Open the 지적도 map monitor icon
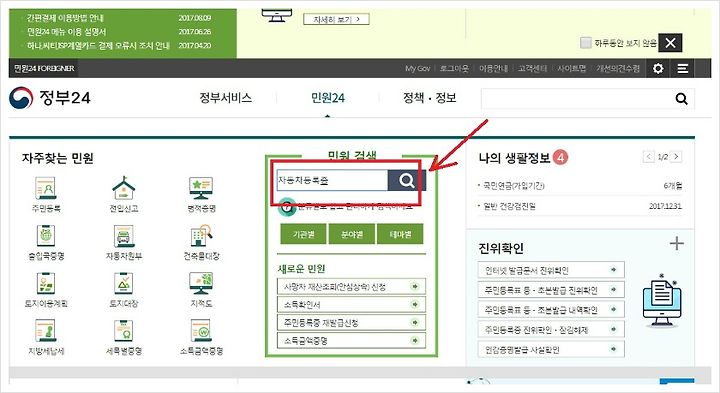This screenshot has width=720, height=393. 201,283
